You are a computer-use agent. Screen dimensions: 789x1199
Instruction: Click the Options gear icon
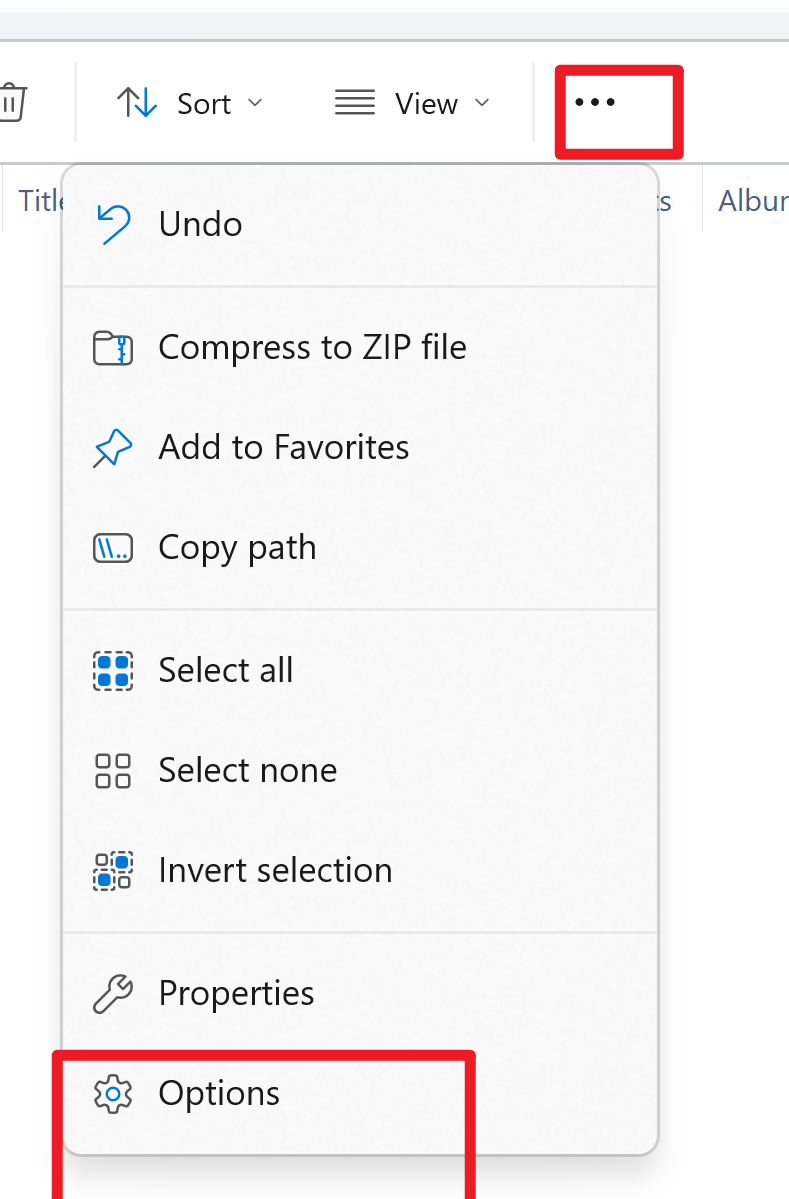113,1093
